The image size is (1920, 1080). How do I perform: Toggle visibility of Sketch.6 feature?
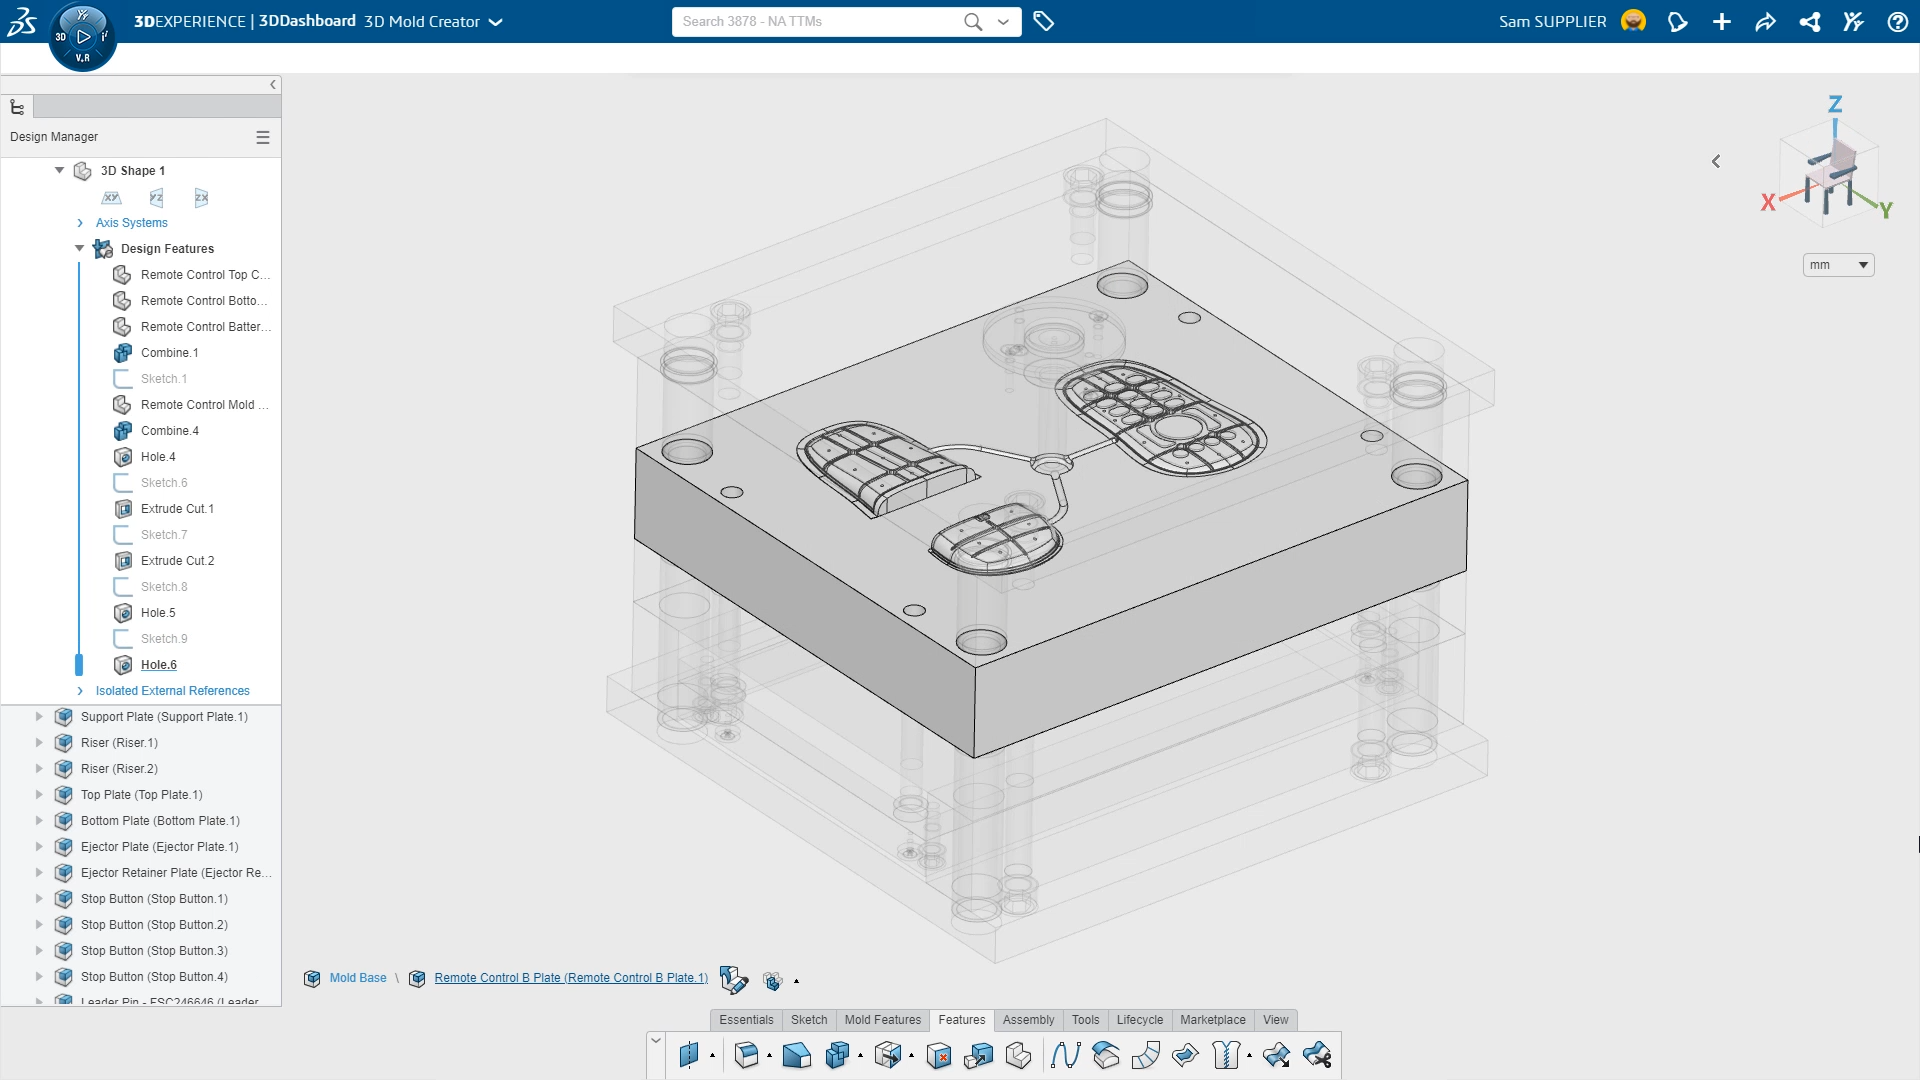pos(125,481)
